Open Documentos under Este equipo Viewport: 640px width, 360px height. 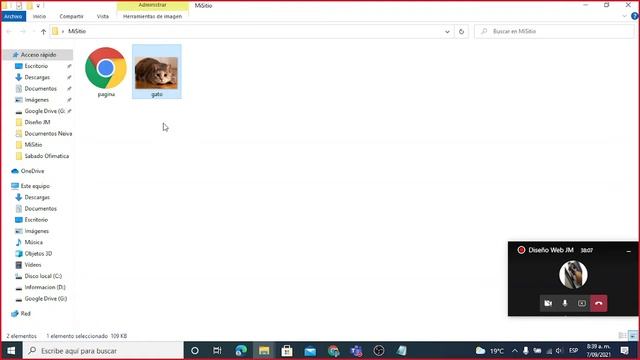pos(40,209)
